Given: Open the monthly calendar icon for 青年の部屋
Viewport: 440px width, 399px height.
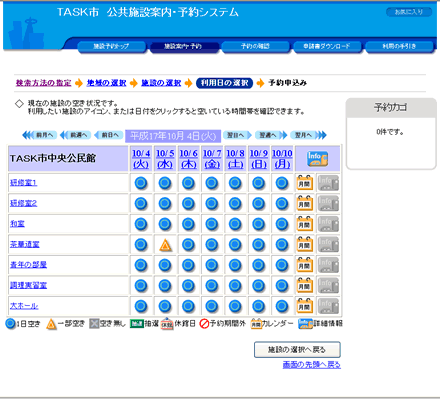Looking at the screenshot, I should [x=305, y=265].
